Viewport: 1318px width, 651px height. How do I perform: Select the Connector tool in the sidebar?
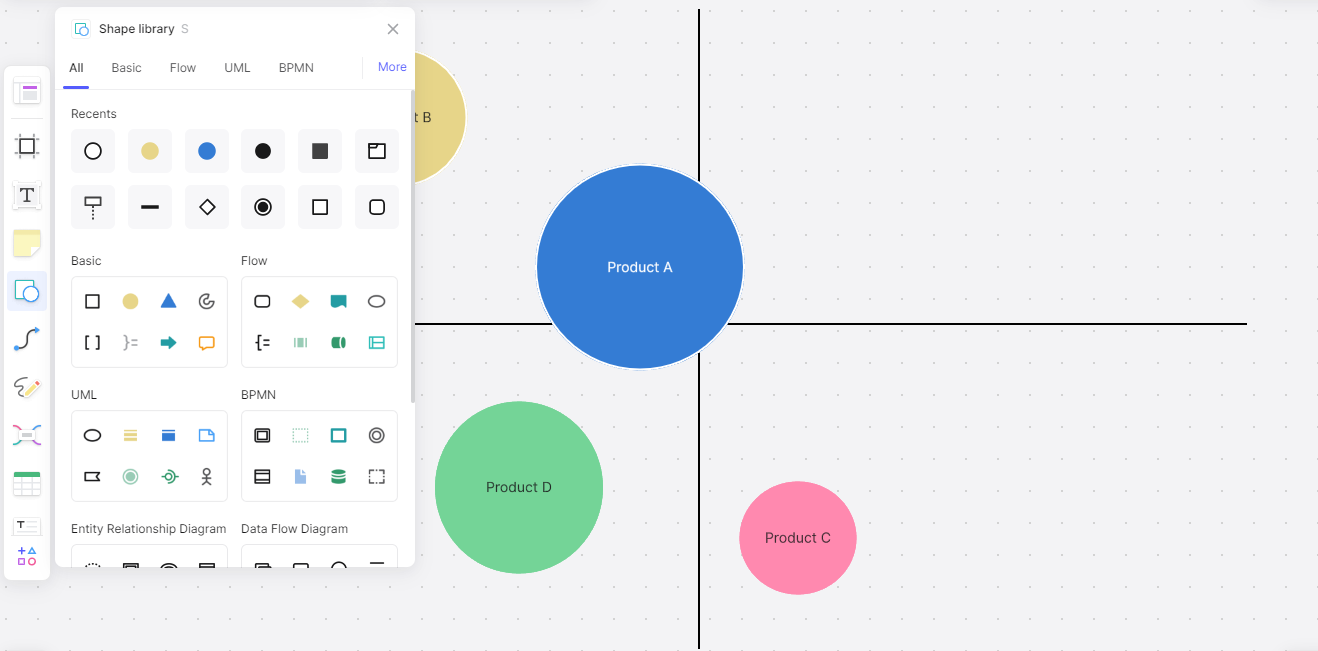coord(27,339)
